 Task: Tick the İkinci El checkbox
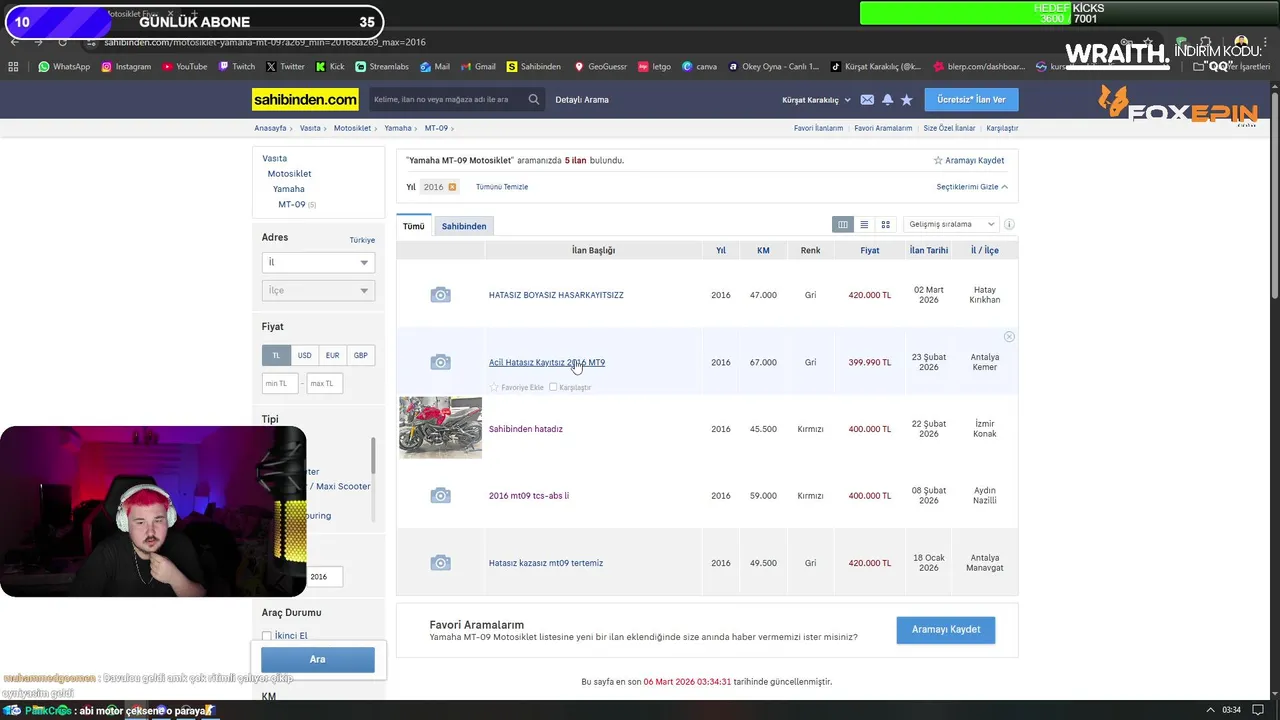pyautogui.click(x=267, y=636)
